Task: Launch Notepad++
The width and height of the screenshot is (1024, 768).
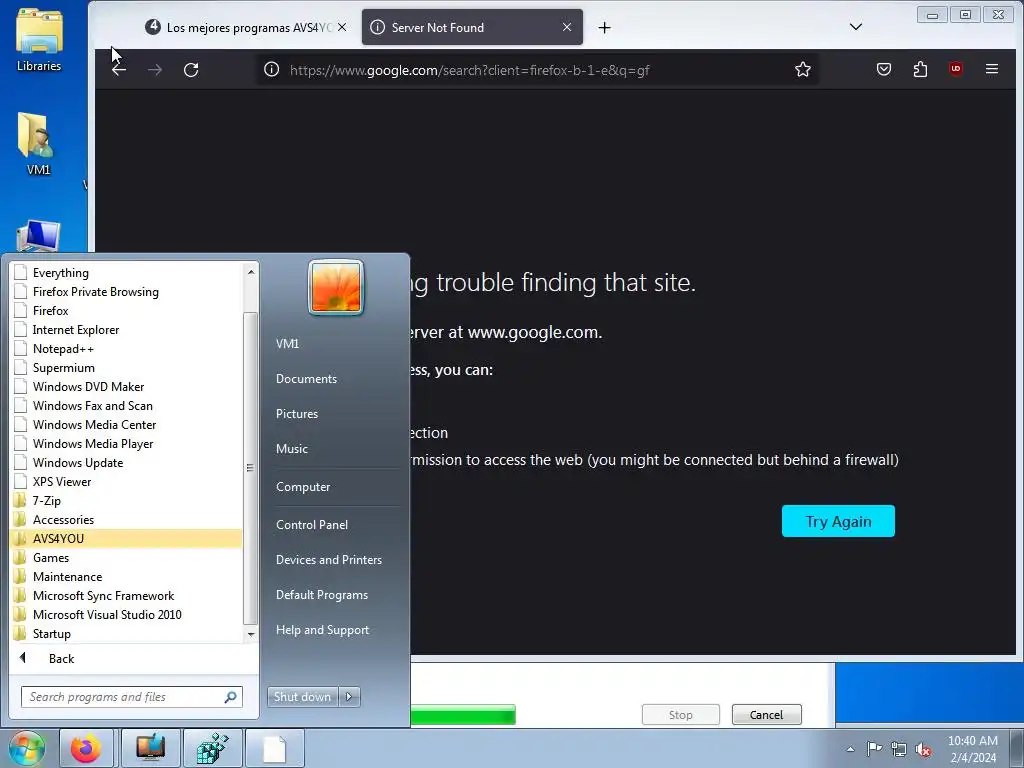Action: 127,348
